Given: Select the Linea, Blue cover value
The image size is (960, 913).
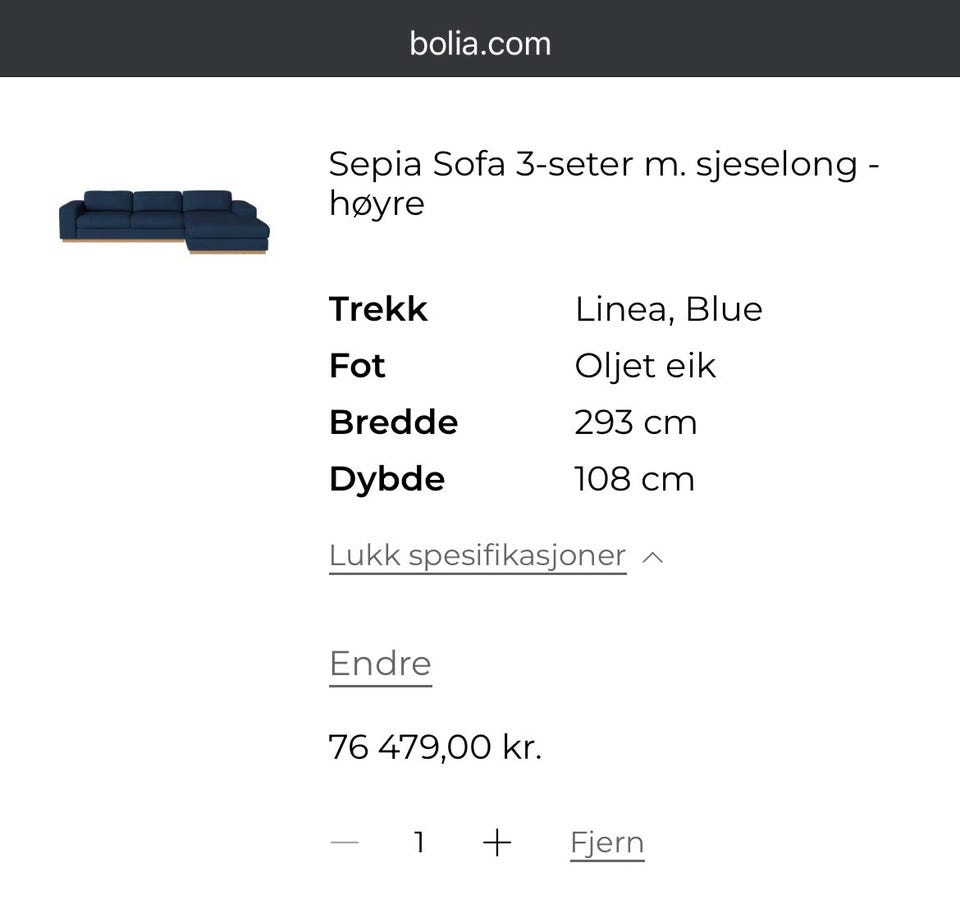Looking at the screenshot, I should tap(668, 309).
